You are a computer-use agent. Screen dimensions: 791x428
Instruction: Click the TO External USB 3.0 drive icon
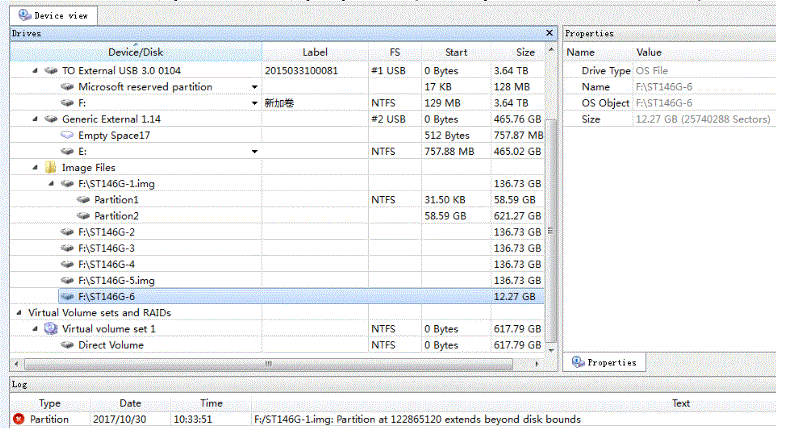coord(50,71)
